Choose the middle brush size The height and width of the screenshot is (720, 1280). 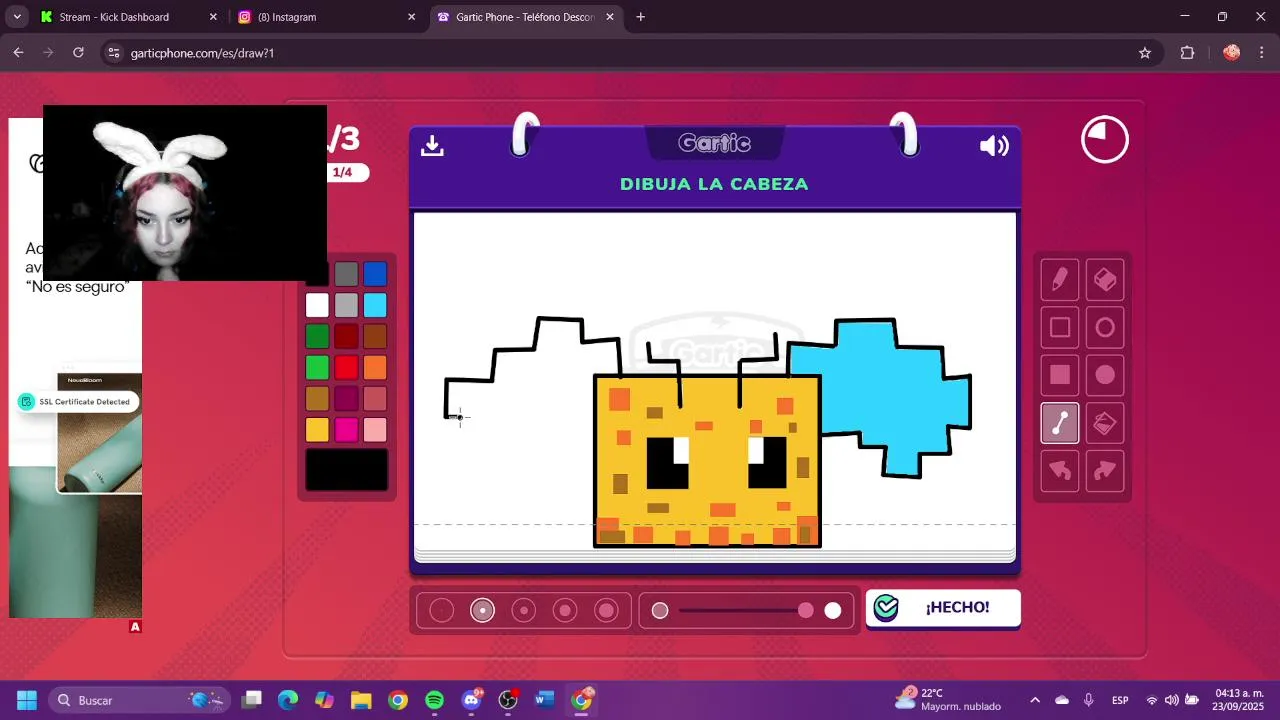click(524, 610)
